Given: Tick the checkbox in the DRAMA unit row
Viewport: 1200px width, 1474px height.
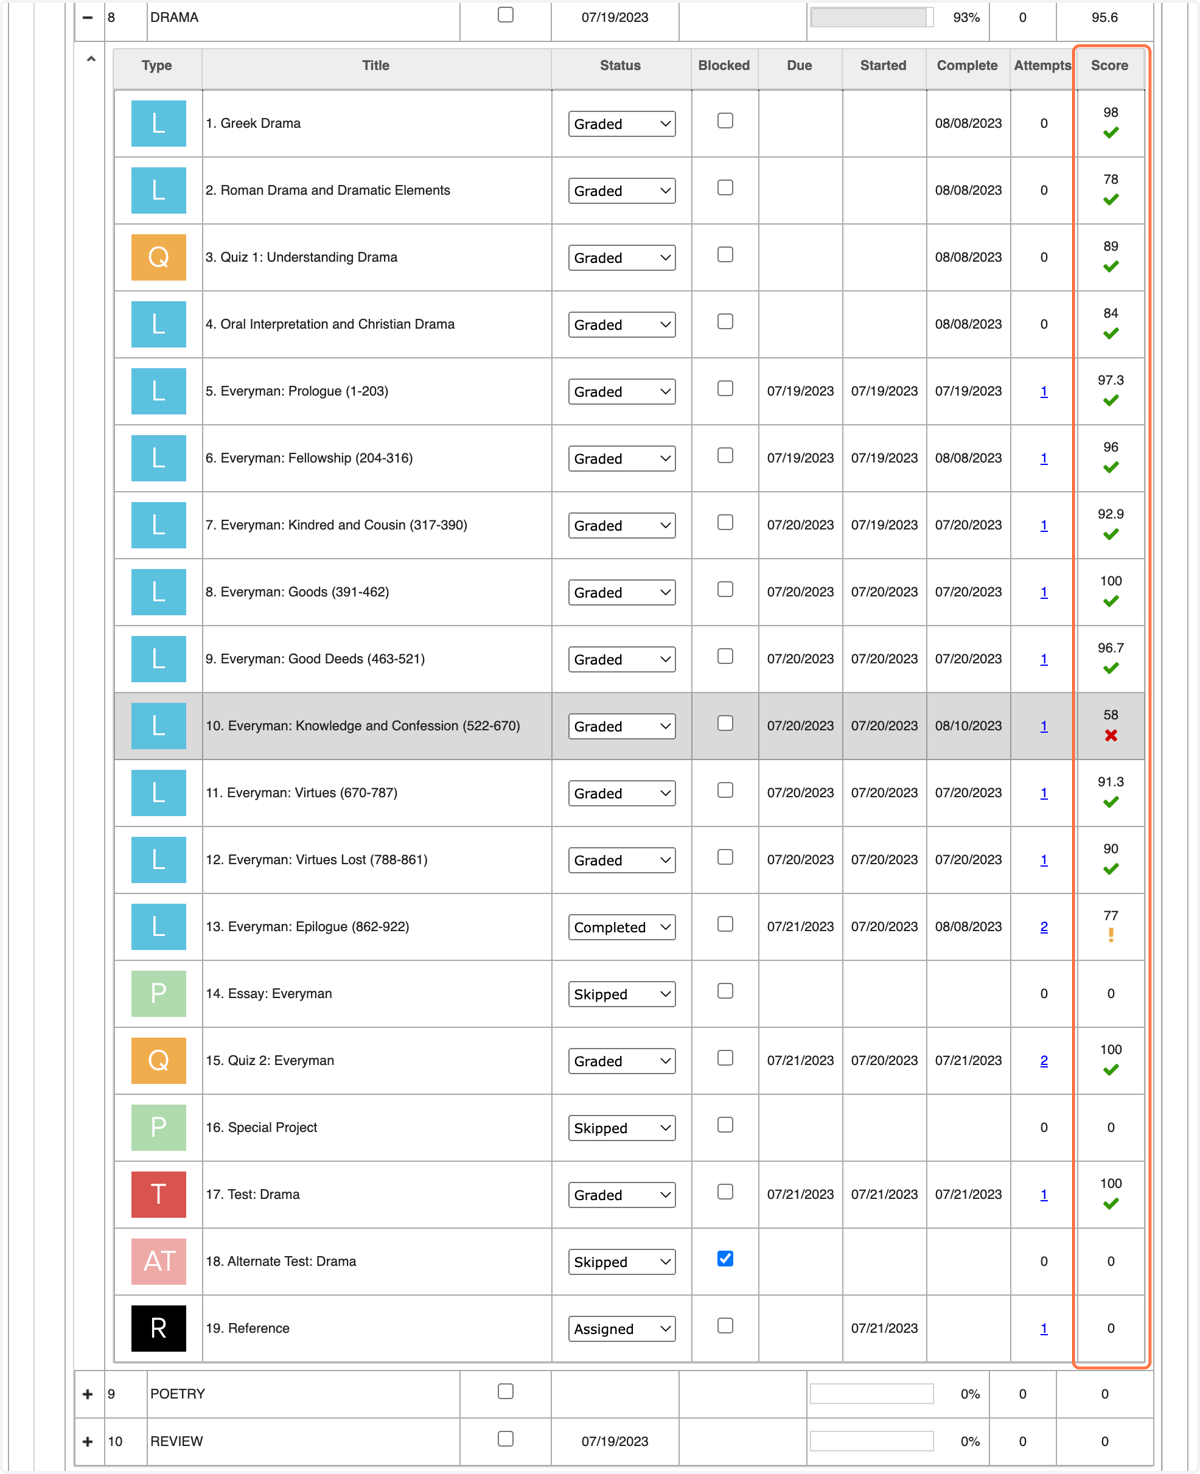Looking at the screenshot, I should pos(506,15).
